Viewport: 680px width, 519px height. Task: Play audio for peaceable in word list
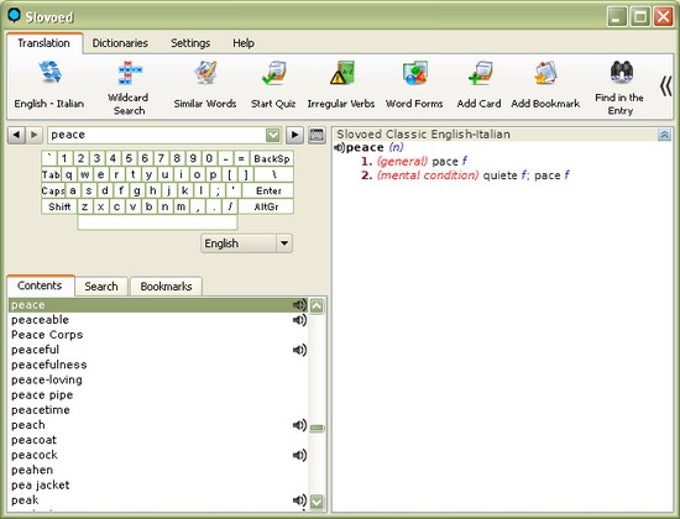(299, 320)
